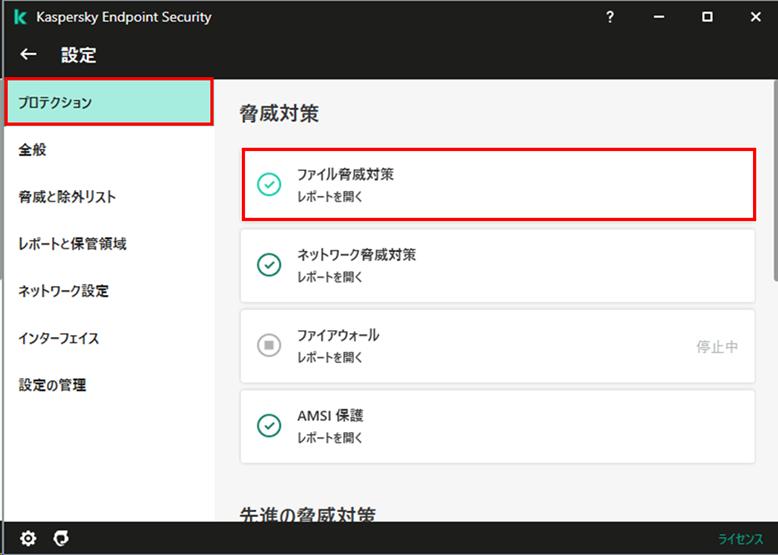Select ネットワーク設定 in the sidebar
The width and height of the screenshot is (778, 555).
coord(109,291)
